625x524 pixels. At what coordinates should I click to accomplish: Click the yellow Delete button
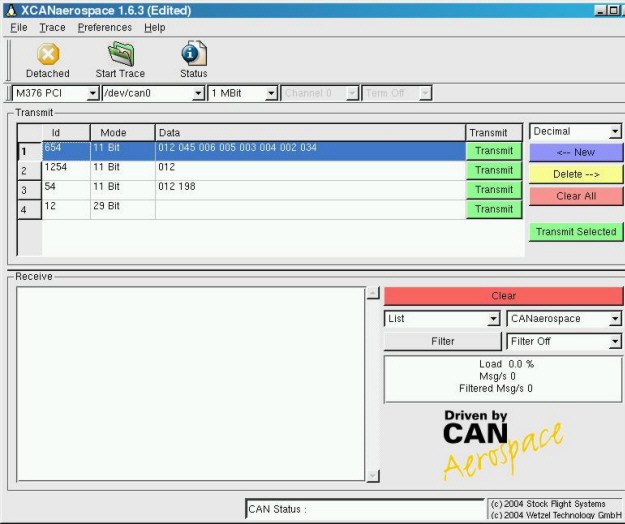click(575, 174)
